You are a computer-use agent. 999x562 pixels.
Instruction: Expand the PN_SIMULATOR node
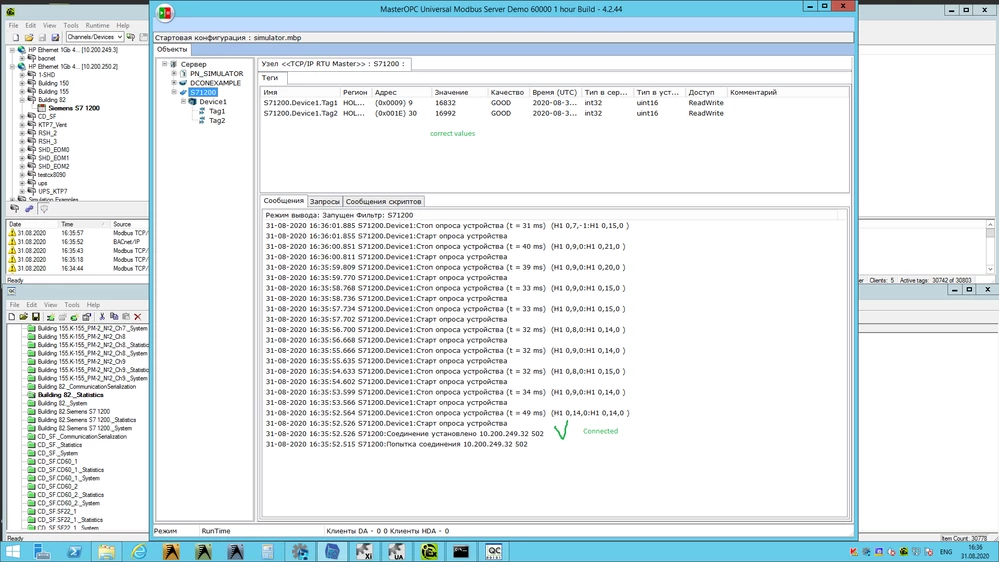(174, 73)
